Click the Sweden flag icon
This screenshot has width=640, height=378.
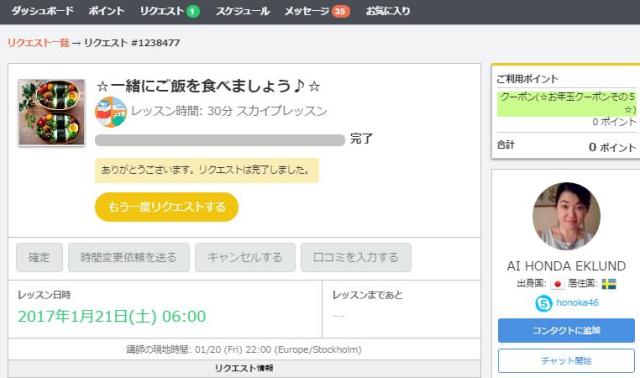pyautogui.click(x=609, y=284)
